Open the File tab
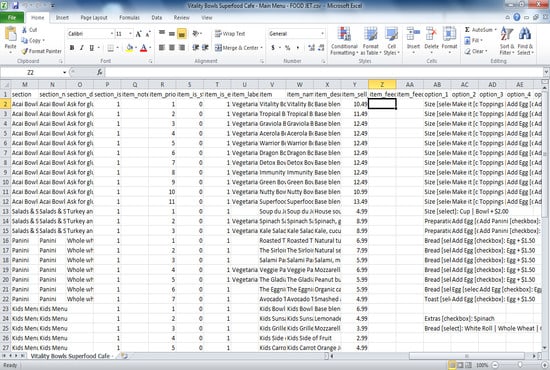The width and height of the screenshot is (550, 370). tap(12, 18)
